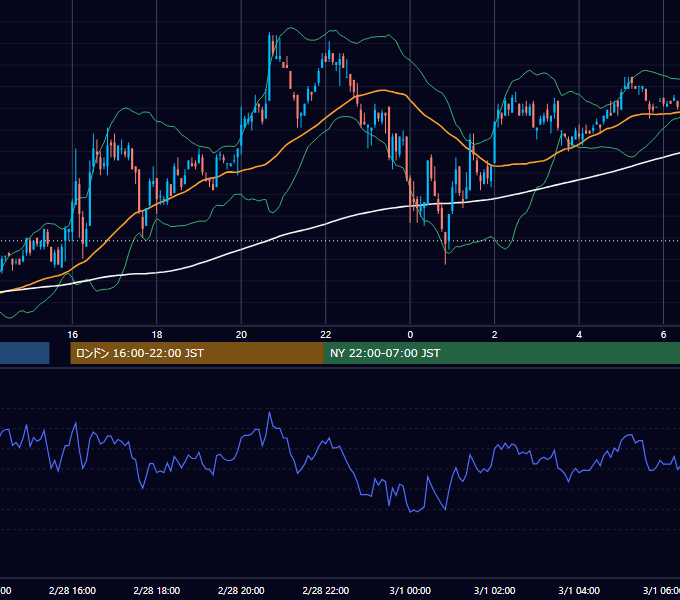Screen dimensions: 680x600
Task: Click the 22 hour axis label
Action: click(326, 335)
